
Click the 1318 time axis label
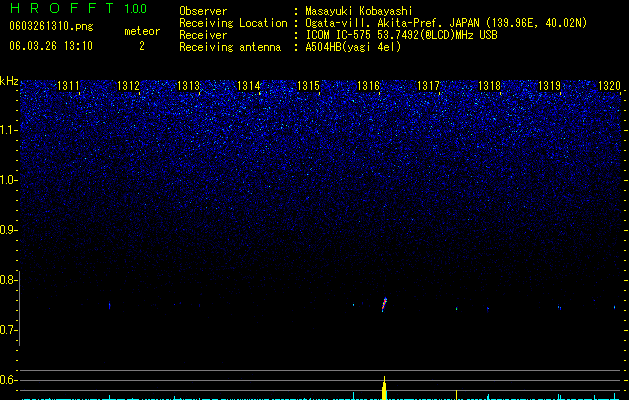pos(489,85)
